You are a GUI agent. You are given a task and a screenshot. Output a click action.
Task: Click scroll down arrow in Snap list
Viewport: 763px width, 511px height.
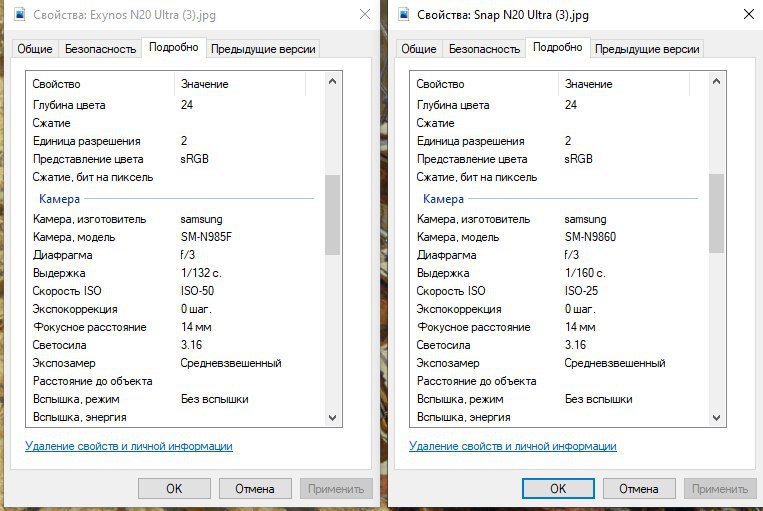point(716,418)
